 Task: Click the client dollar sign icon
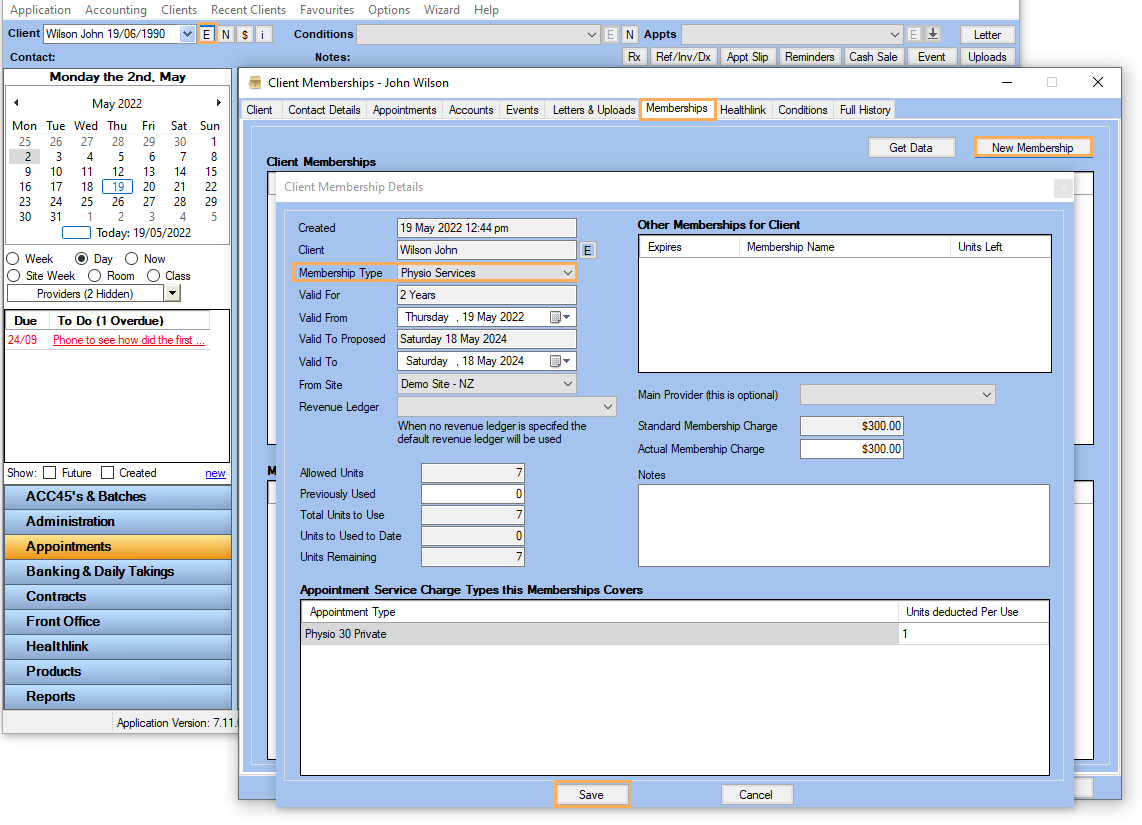[245, 35]
